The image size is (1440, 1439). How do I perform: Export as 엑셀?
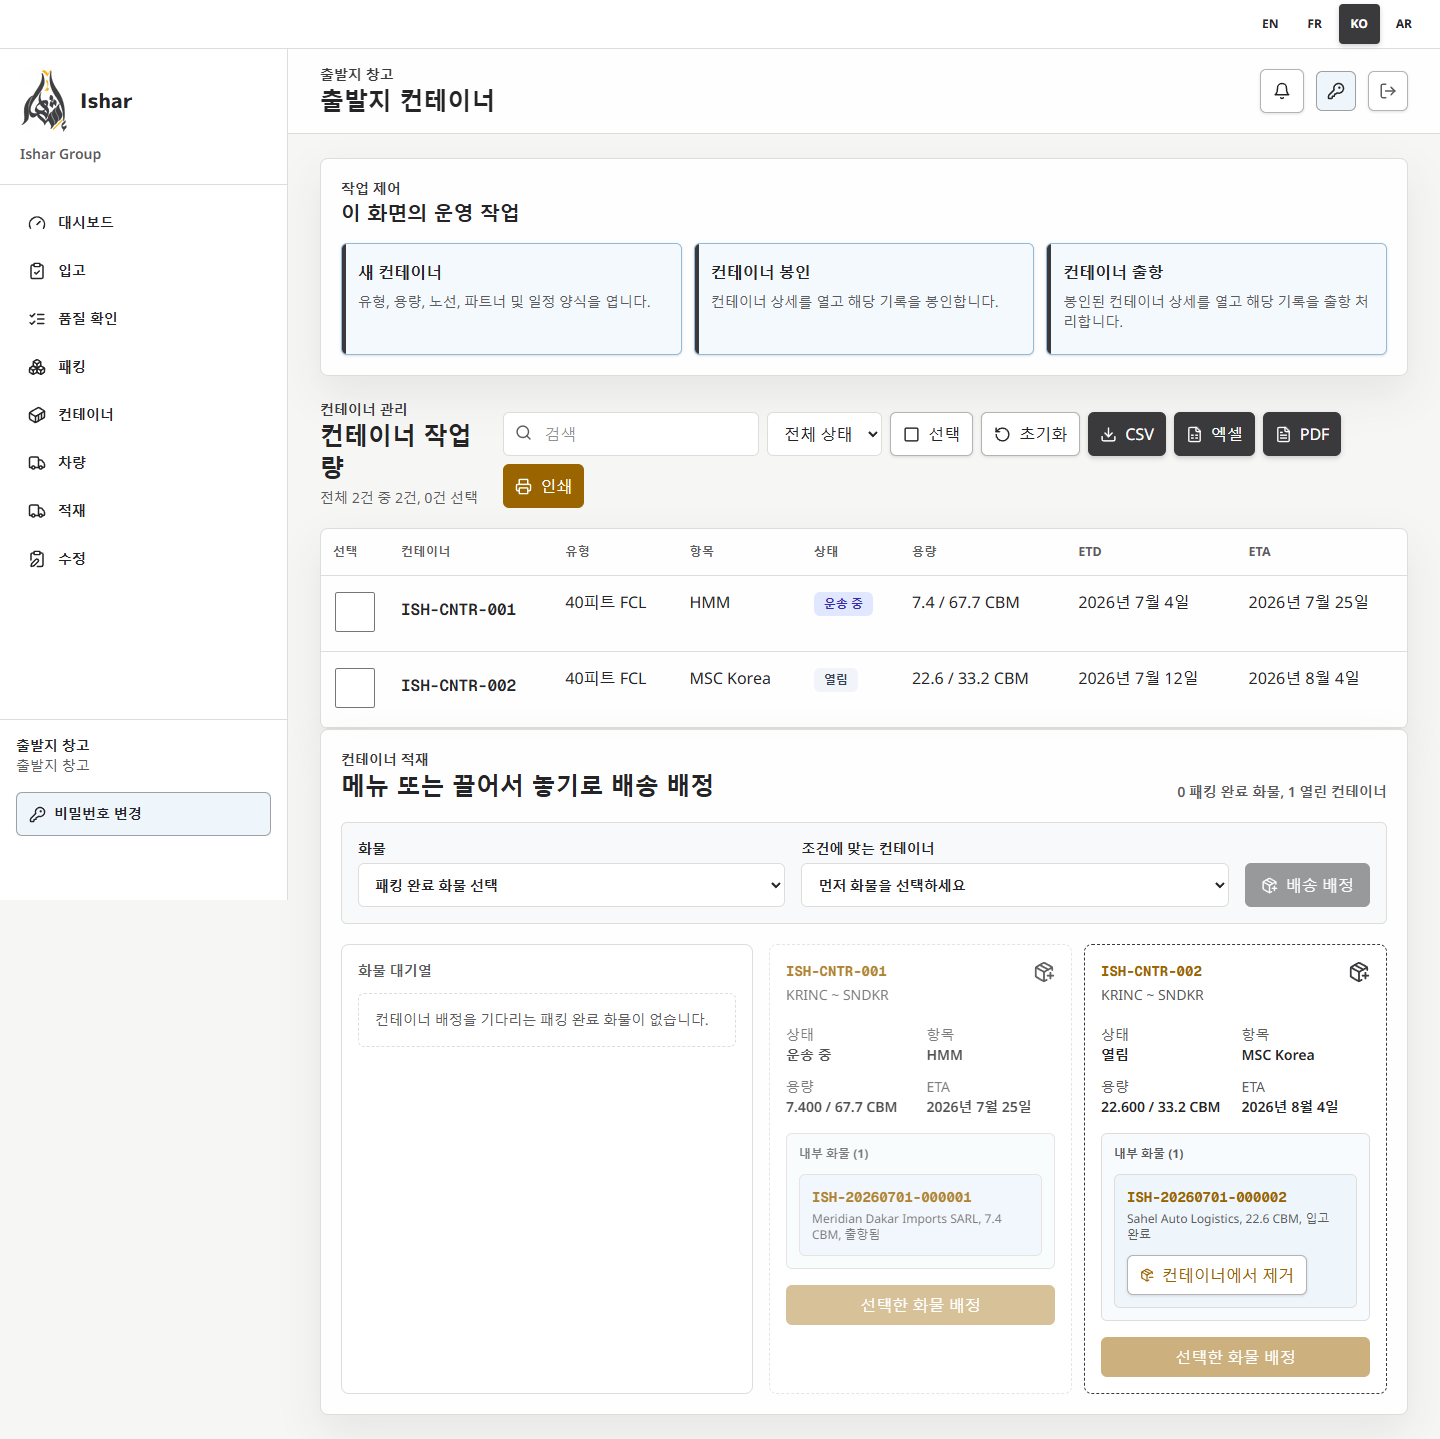coord(1214,434)
